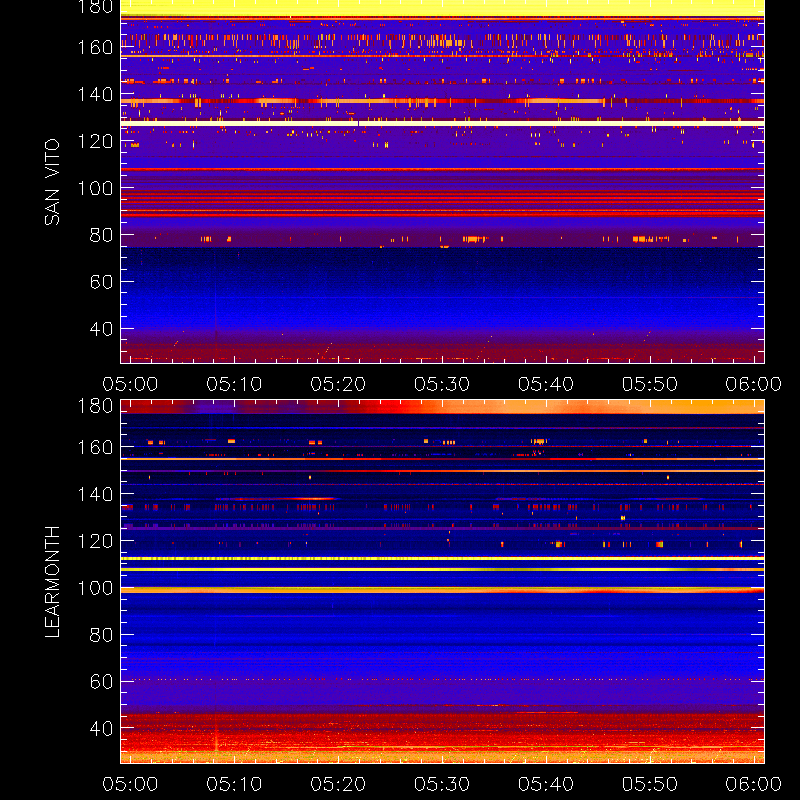Image resolution: width=800 pixels, height=800 pixels.
Task: Click 05:50 time label under Learmonth plot
Action: [x=650, y=784]
